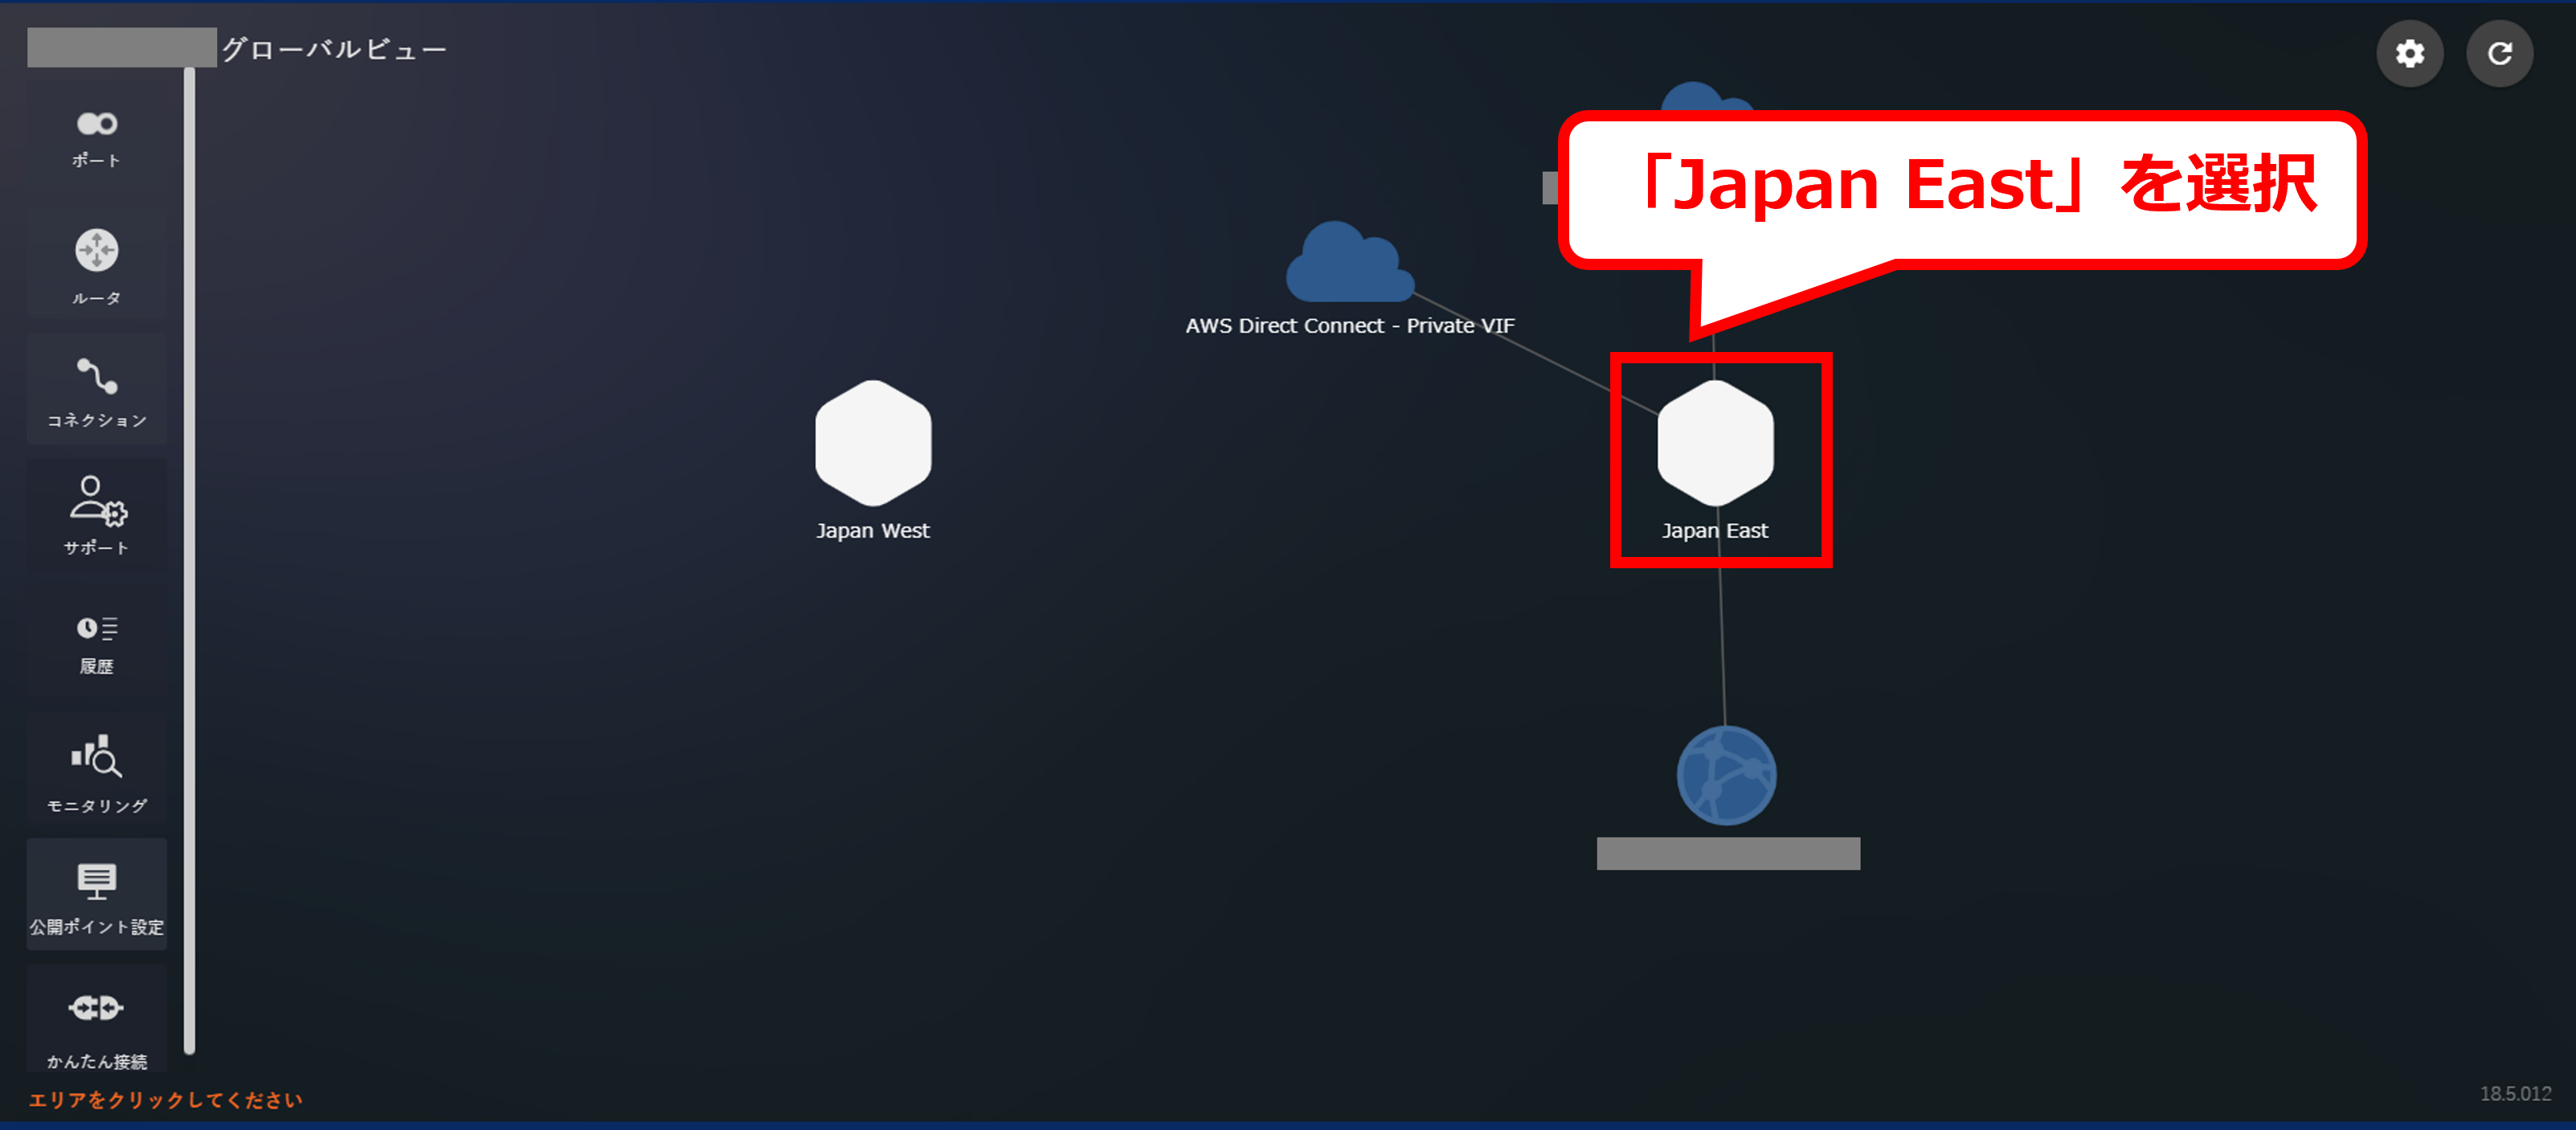This screenshot has height=1130, width=2576.
Task: Select the Japan East hexagon area
Action: click(1715, 443)
